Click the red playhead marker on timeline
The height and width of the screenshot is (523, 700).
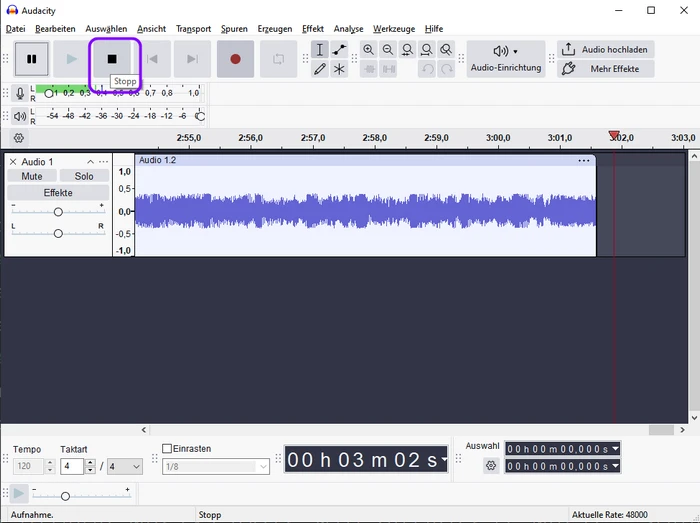(x=614, y=135)
